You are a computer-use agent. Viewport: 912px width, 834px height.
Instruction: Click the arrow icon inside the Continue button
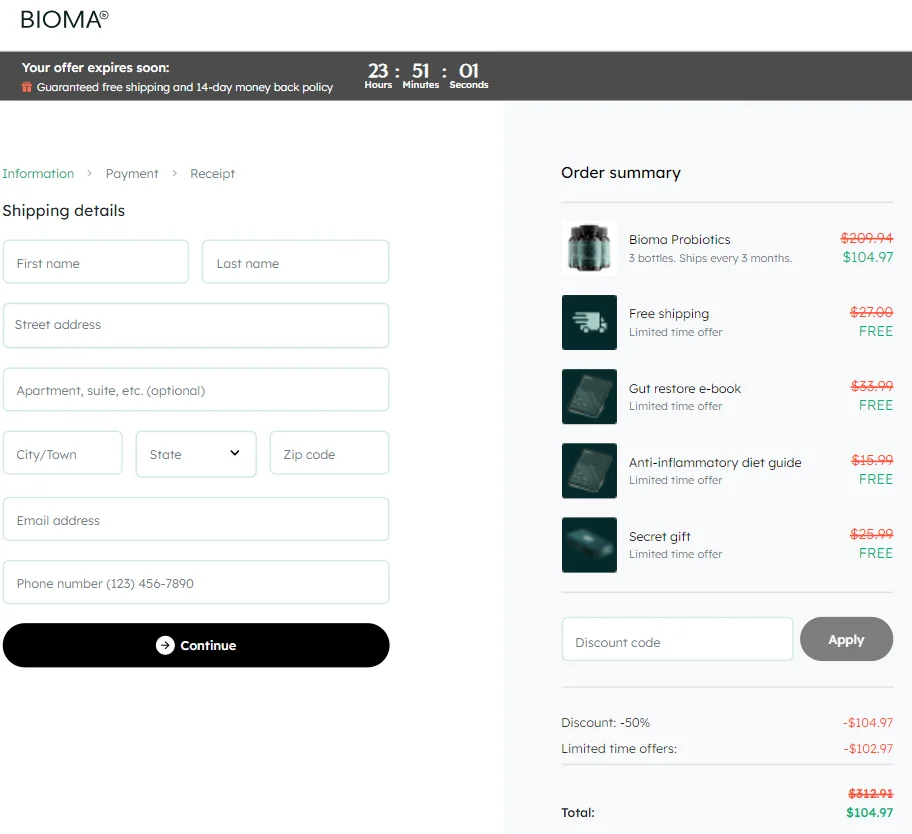pyautogui.click(x=163, y=645)
